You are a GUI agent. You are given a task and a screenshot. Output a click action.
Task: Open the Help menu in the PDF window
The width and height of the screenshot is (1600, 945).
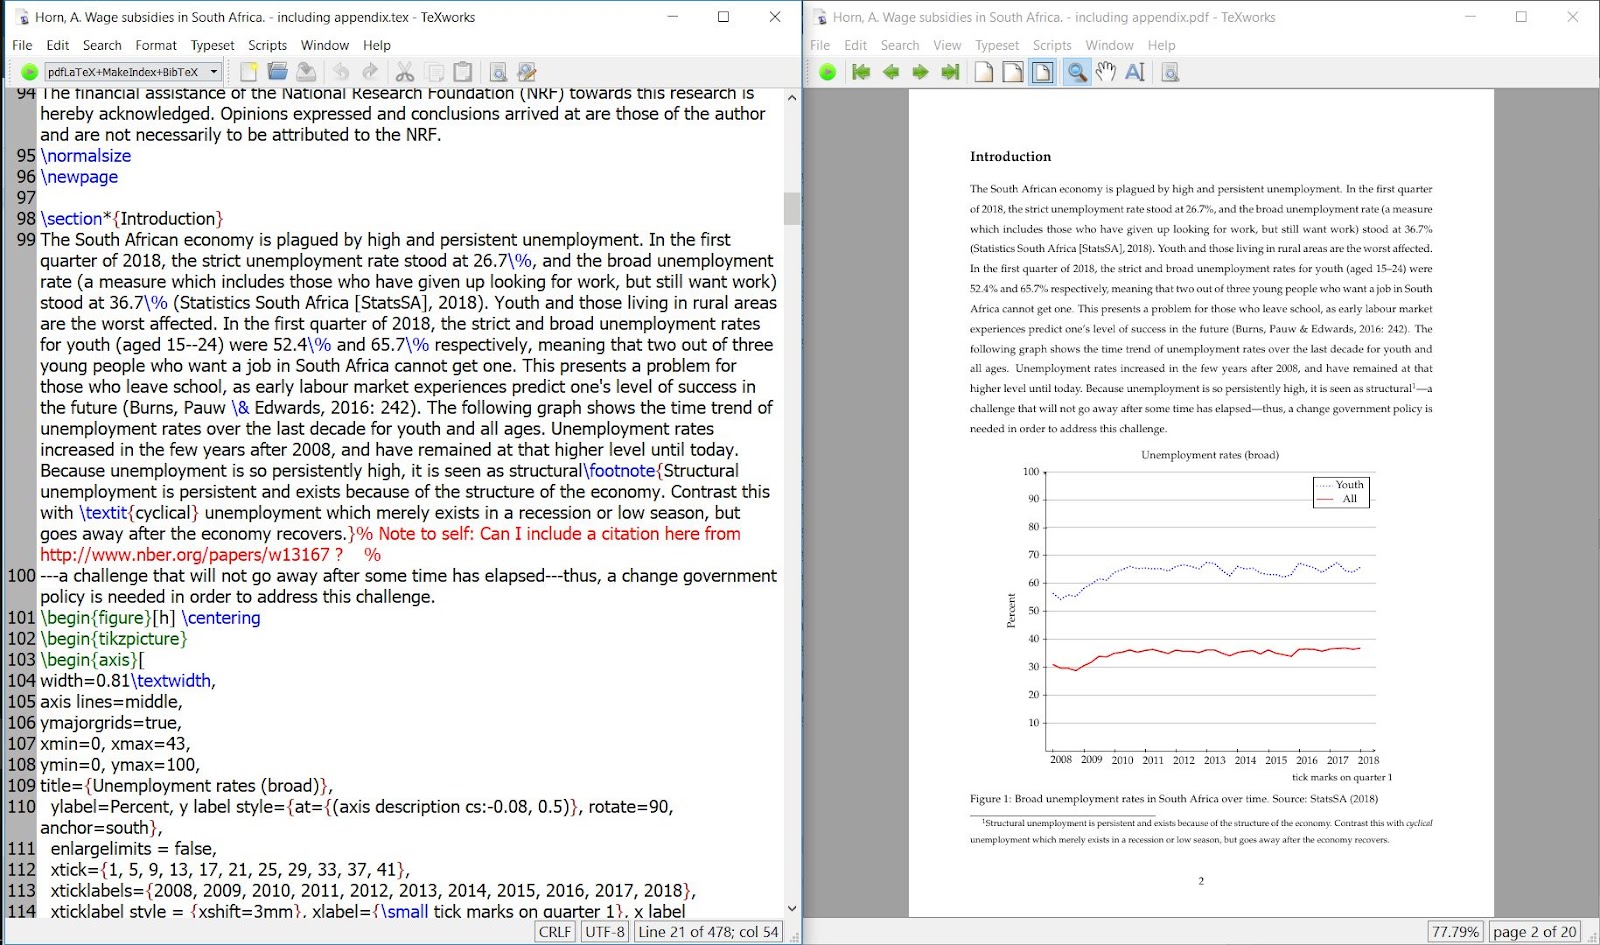1162,45
